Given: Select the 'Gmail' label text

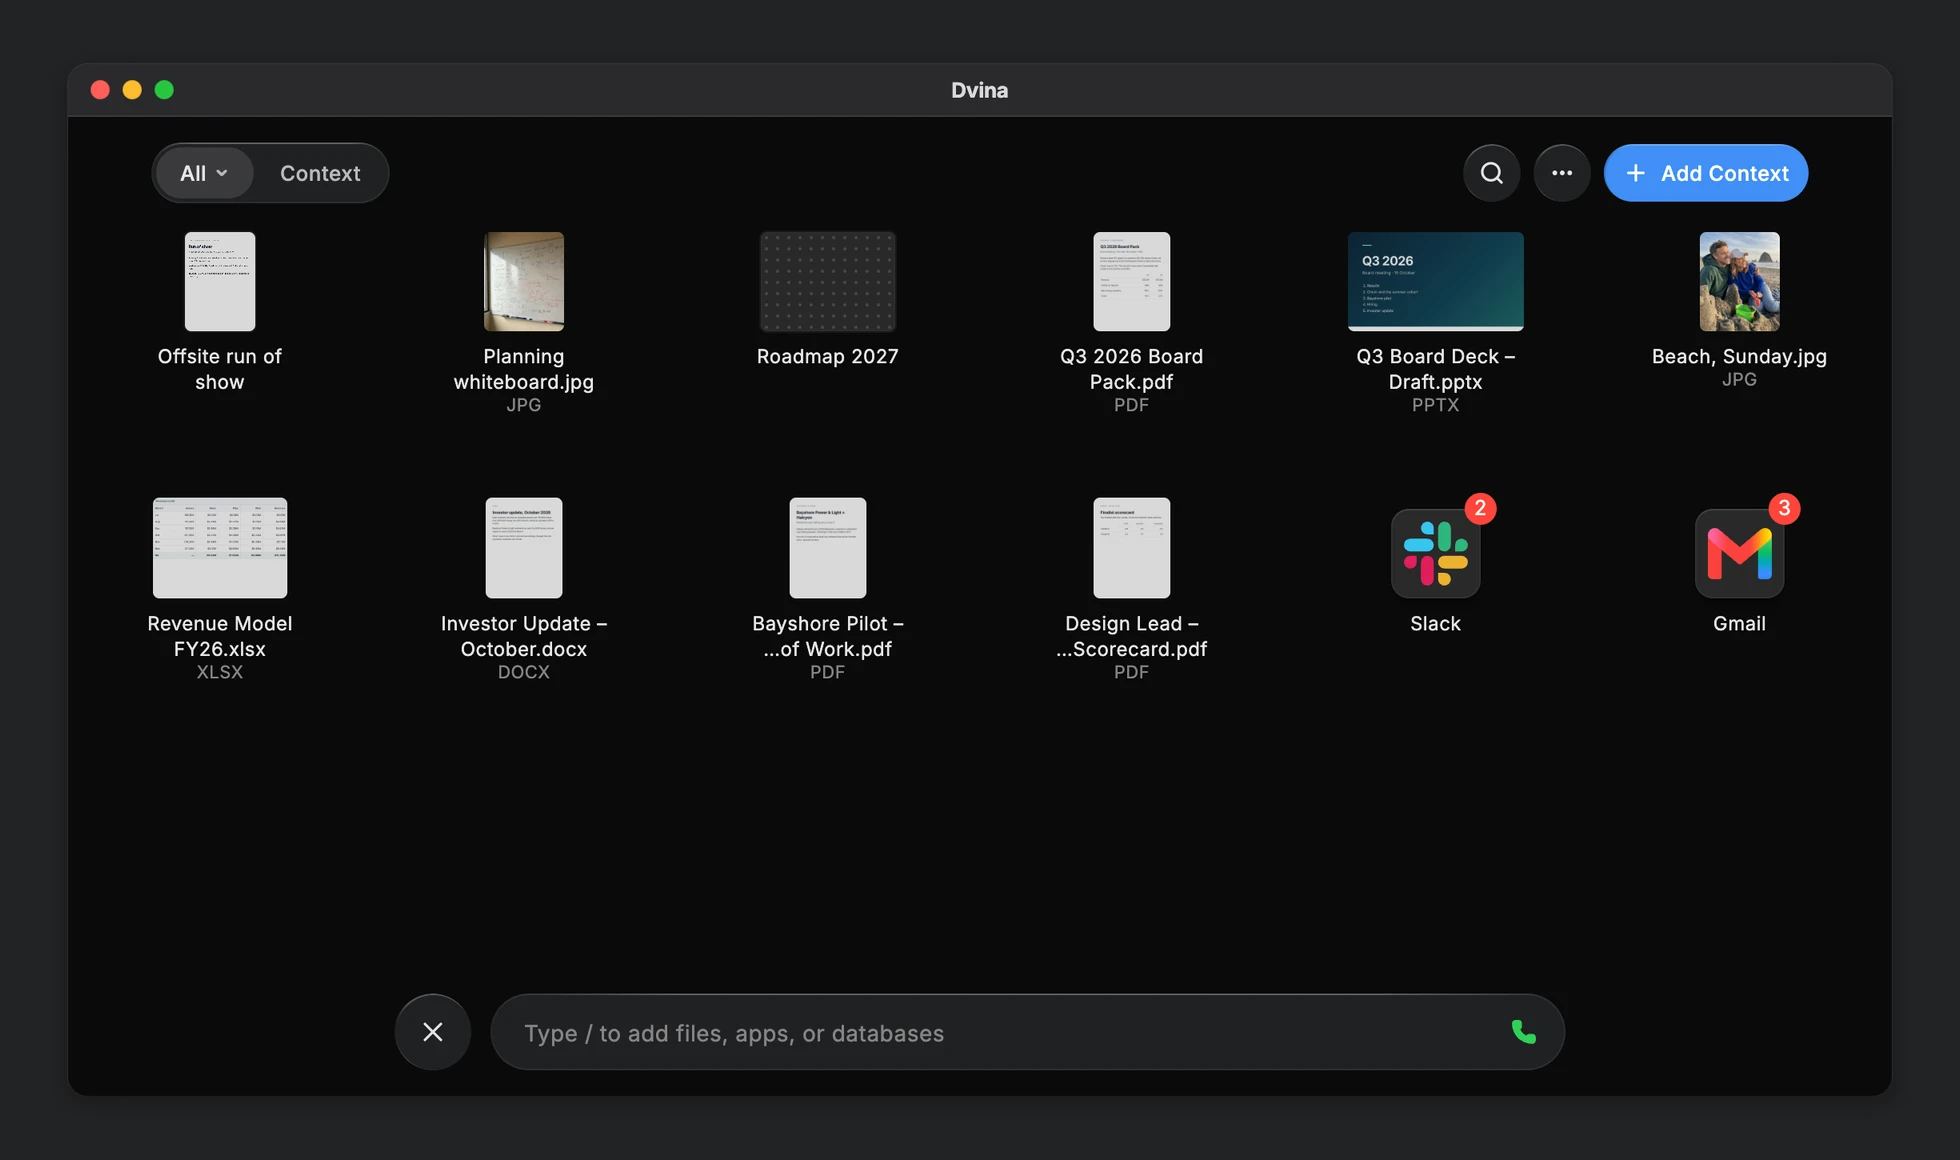Looking at the screenshot, I should click(x=1739, y=623).
